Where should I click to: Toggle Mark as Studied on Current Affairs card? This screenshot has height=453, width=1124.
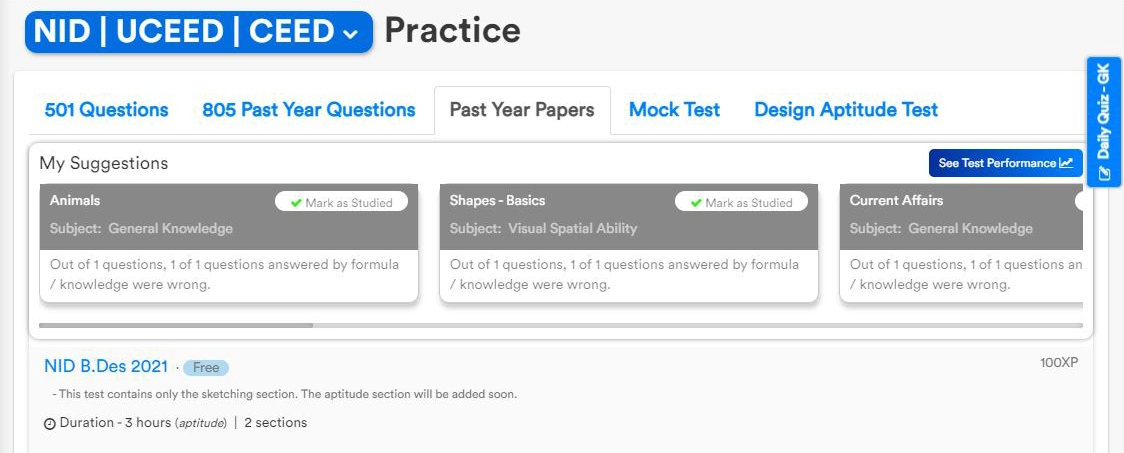(1080, 202)
